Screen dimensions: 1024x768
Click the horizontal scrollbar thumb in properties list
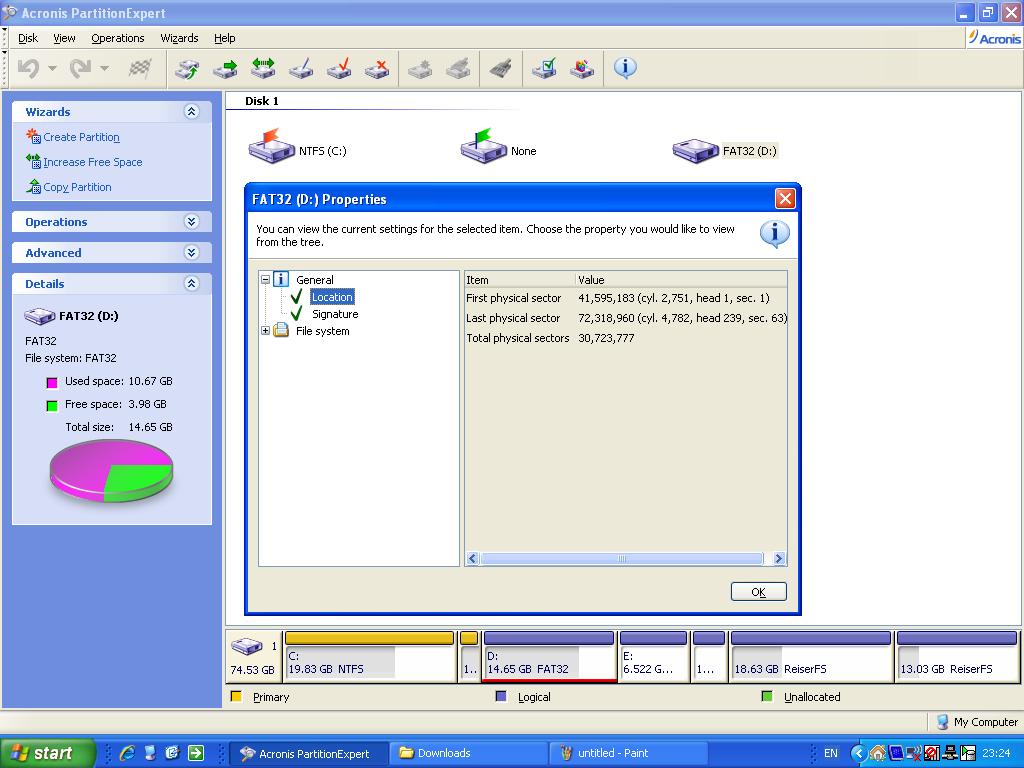coord(622,559)
